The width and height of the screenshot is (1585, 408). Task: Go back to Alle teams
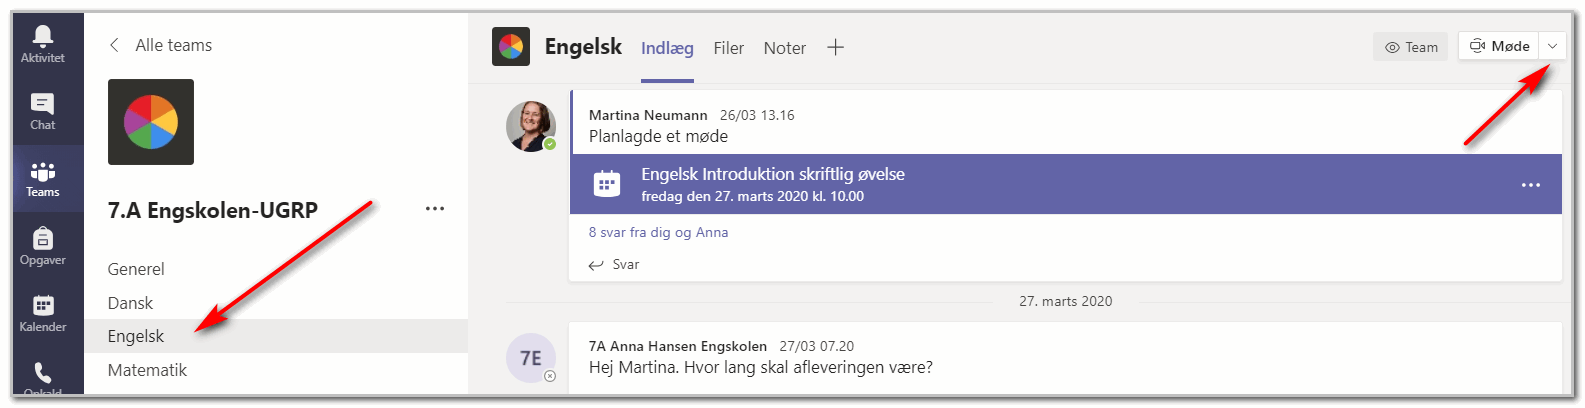(x=160, y=45)
